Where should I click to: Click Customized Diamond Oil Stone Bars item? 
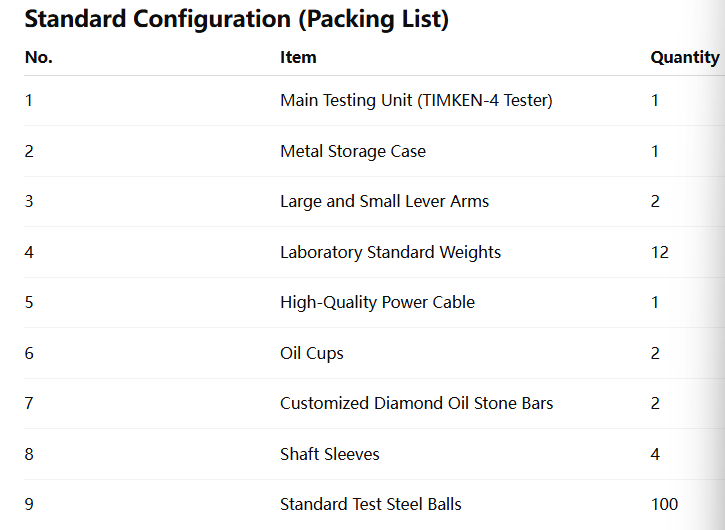point(416,403)
